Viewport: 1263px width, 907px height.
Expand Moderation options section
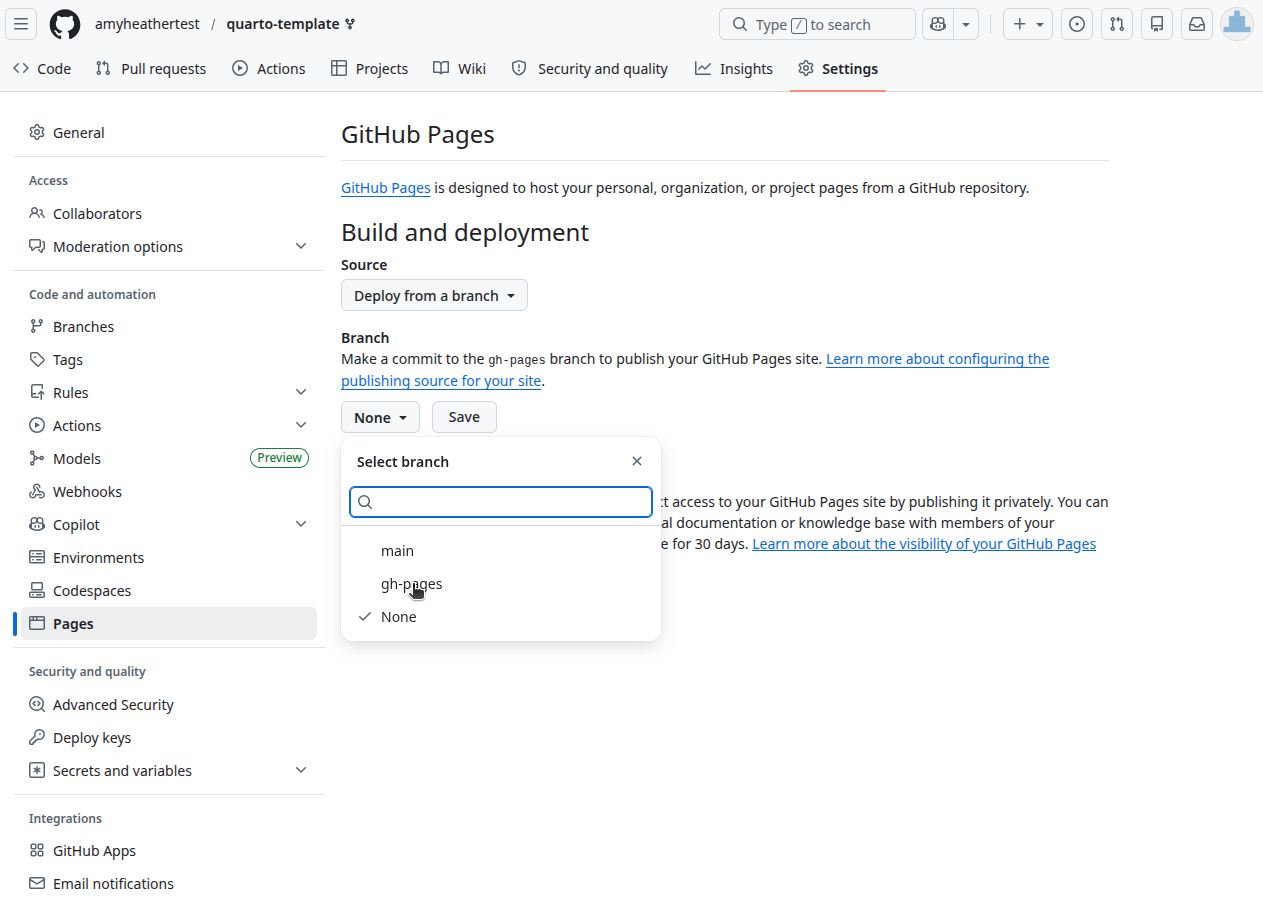pos(169,246)
